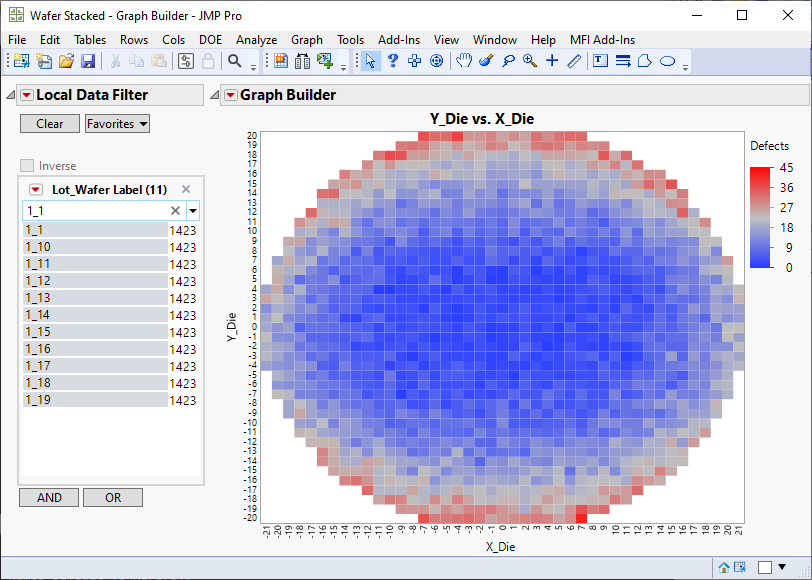Select the Lasso tool
Viewport: 812px width, 580px height.
coord(509,61)
